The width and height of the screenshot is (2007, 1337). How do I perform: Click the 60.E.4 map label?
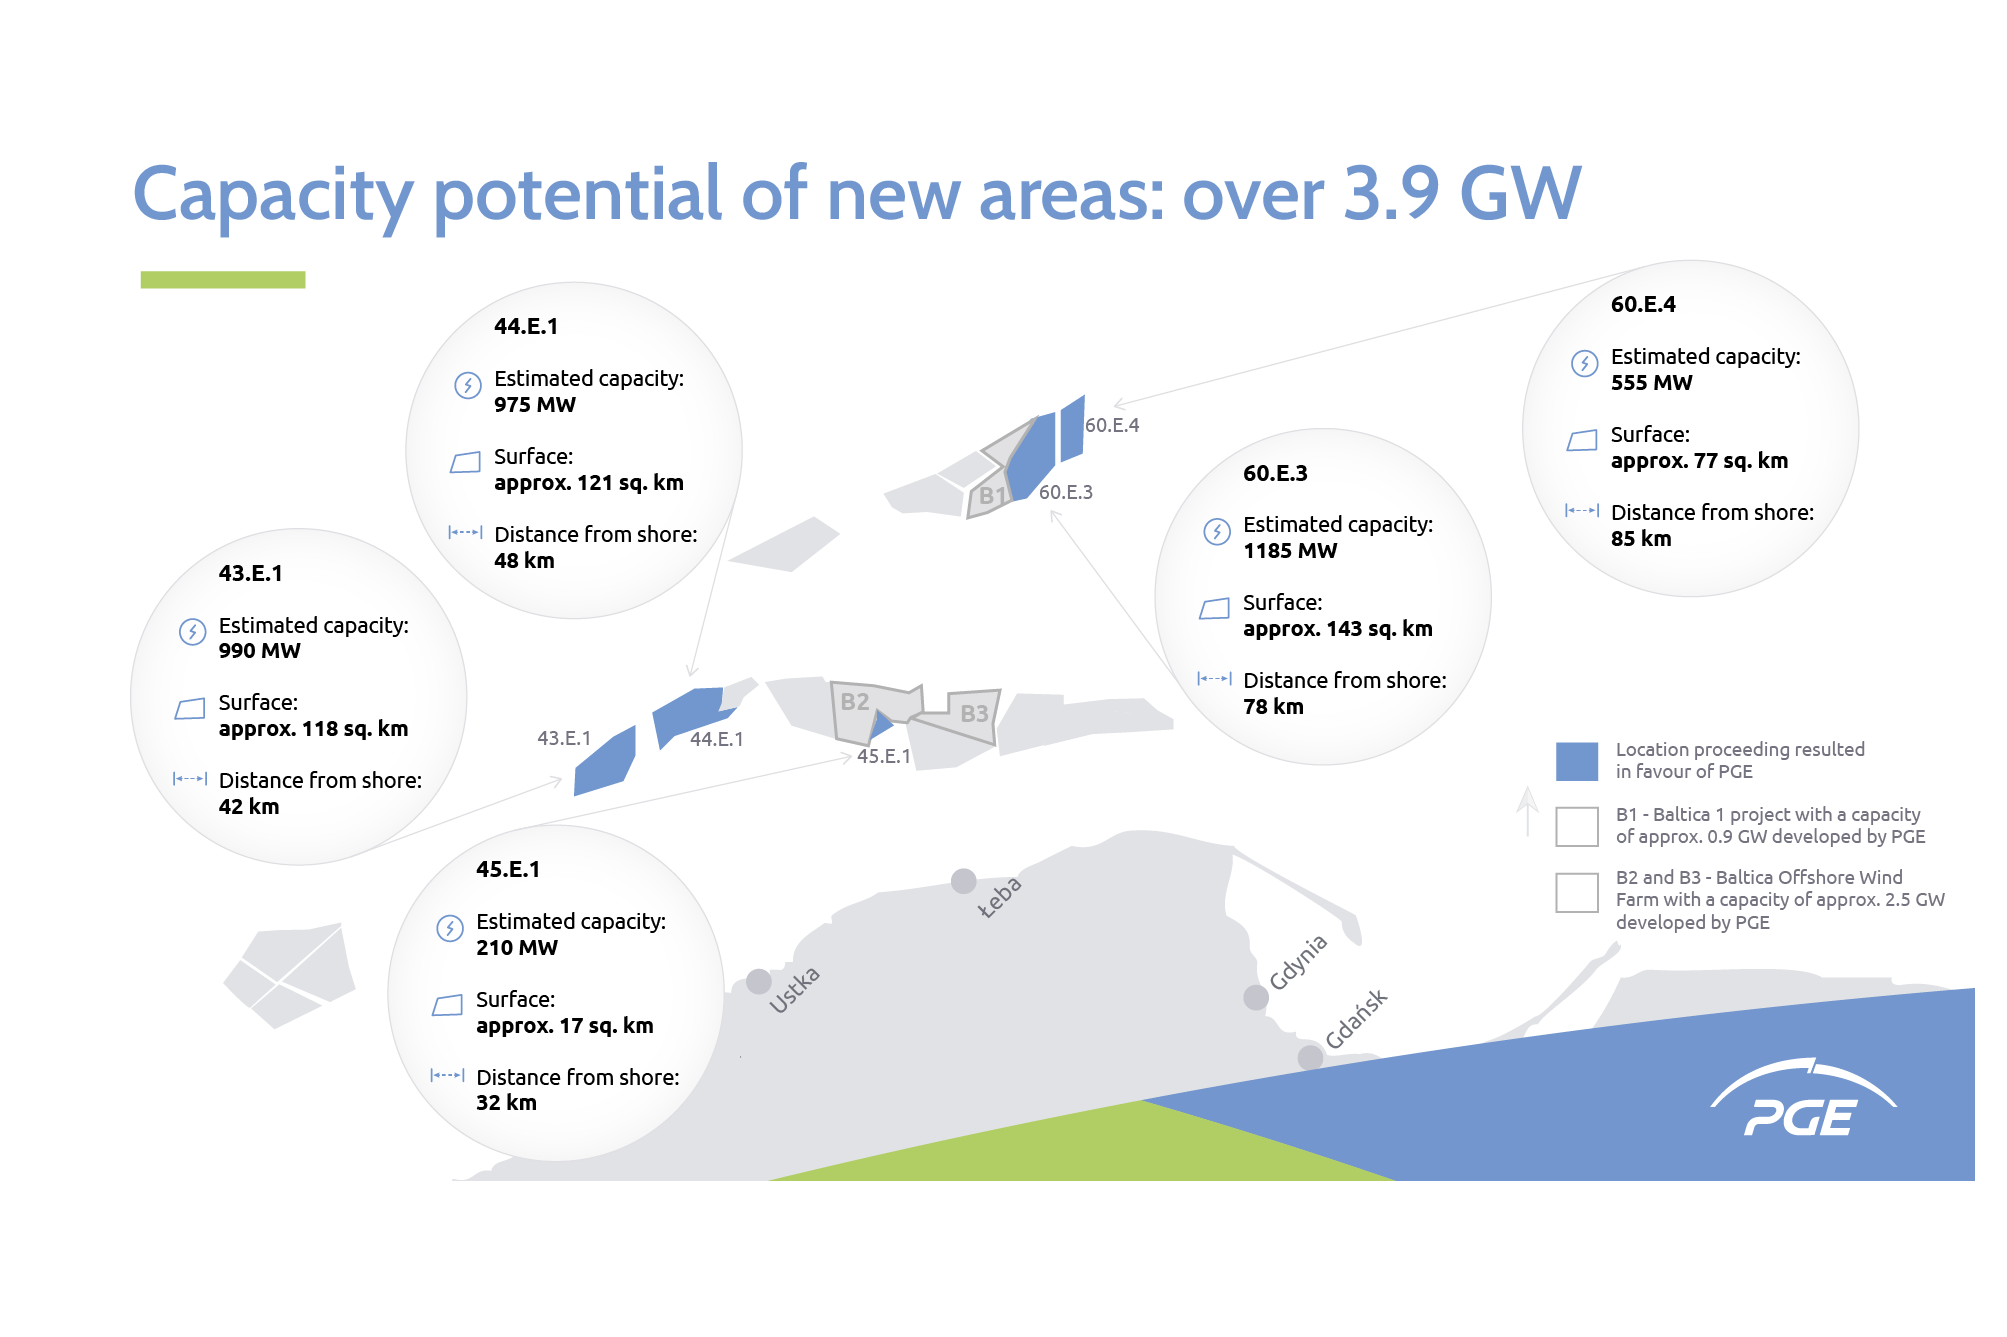point(1112,425)
